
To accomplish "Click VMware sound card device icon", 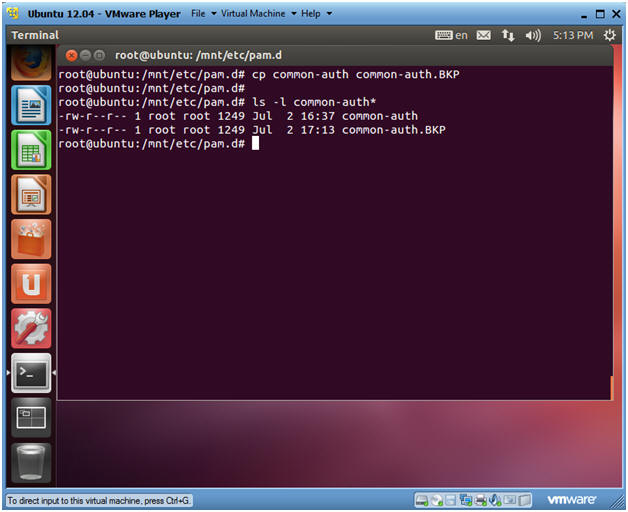I will [495, 500].
